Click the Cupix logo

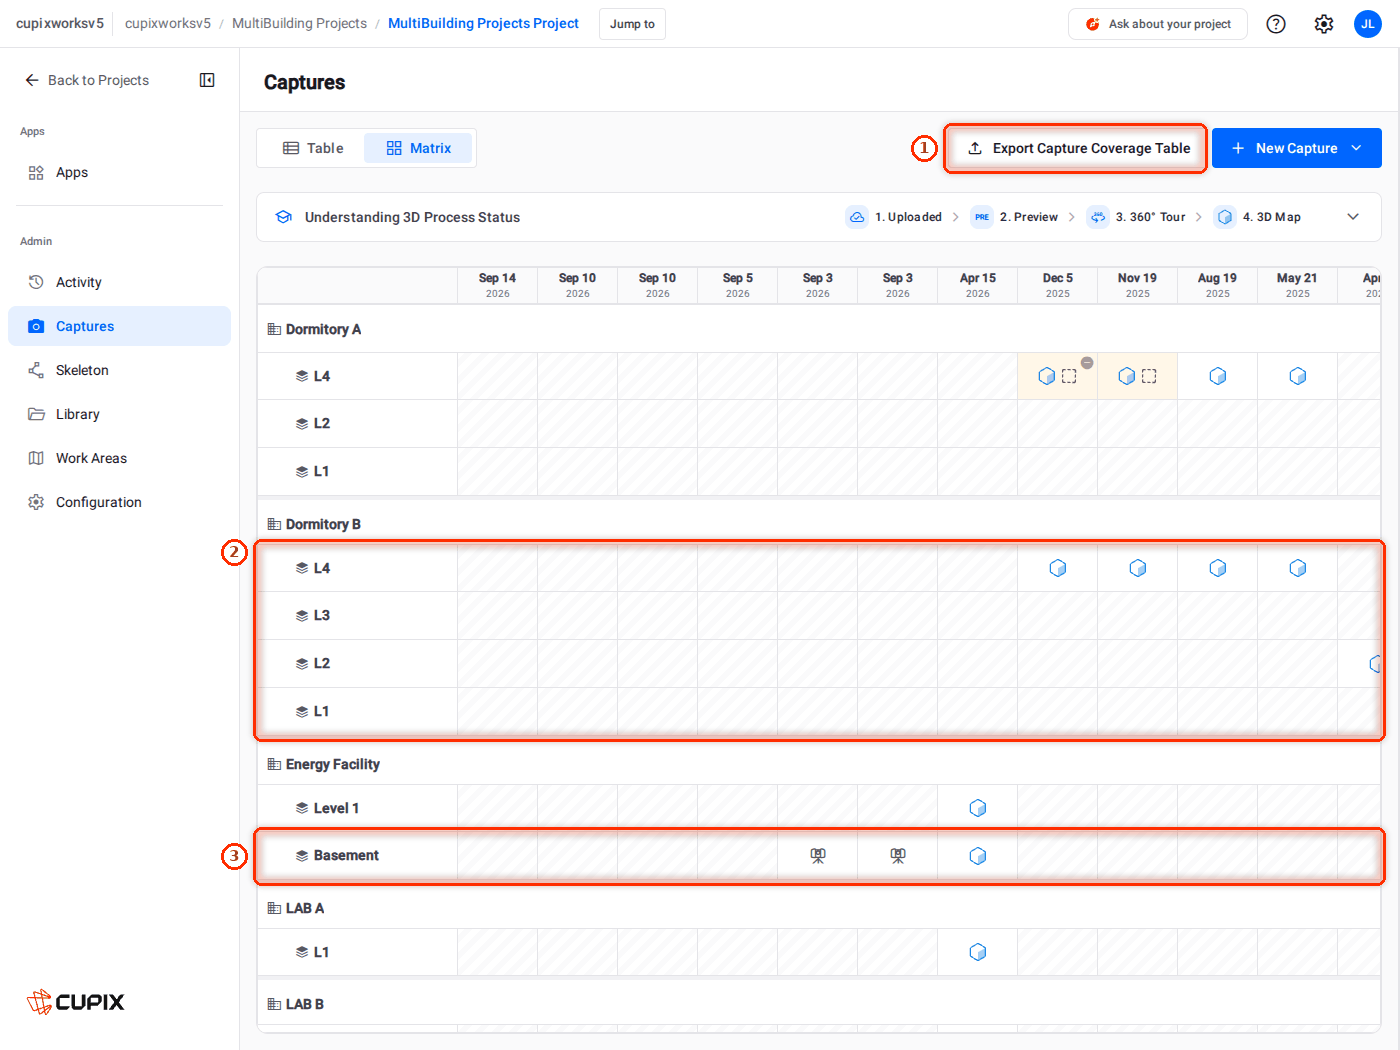coord(76,1002)
